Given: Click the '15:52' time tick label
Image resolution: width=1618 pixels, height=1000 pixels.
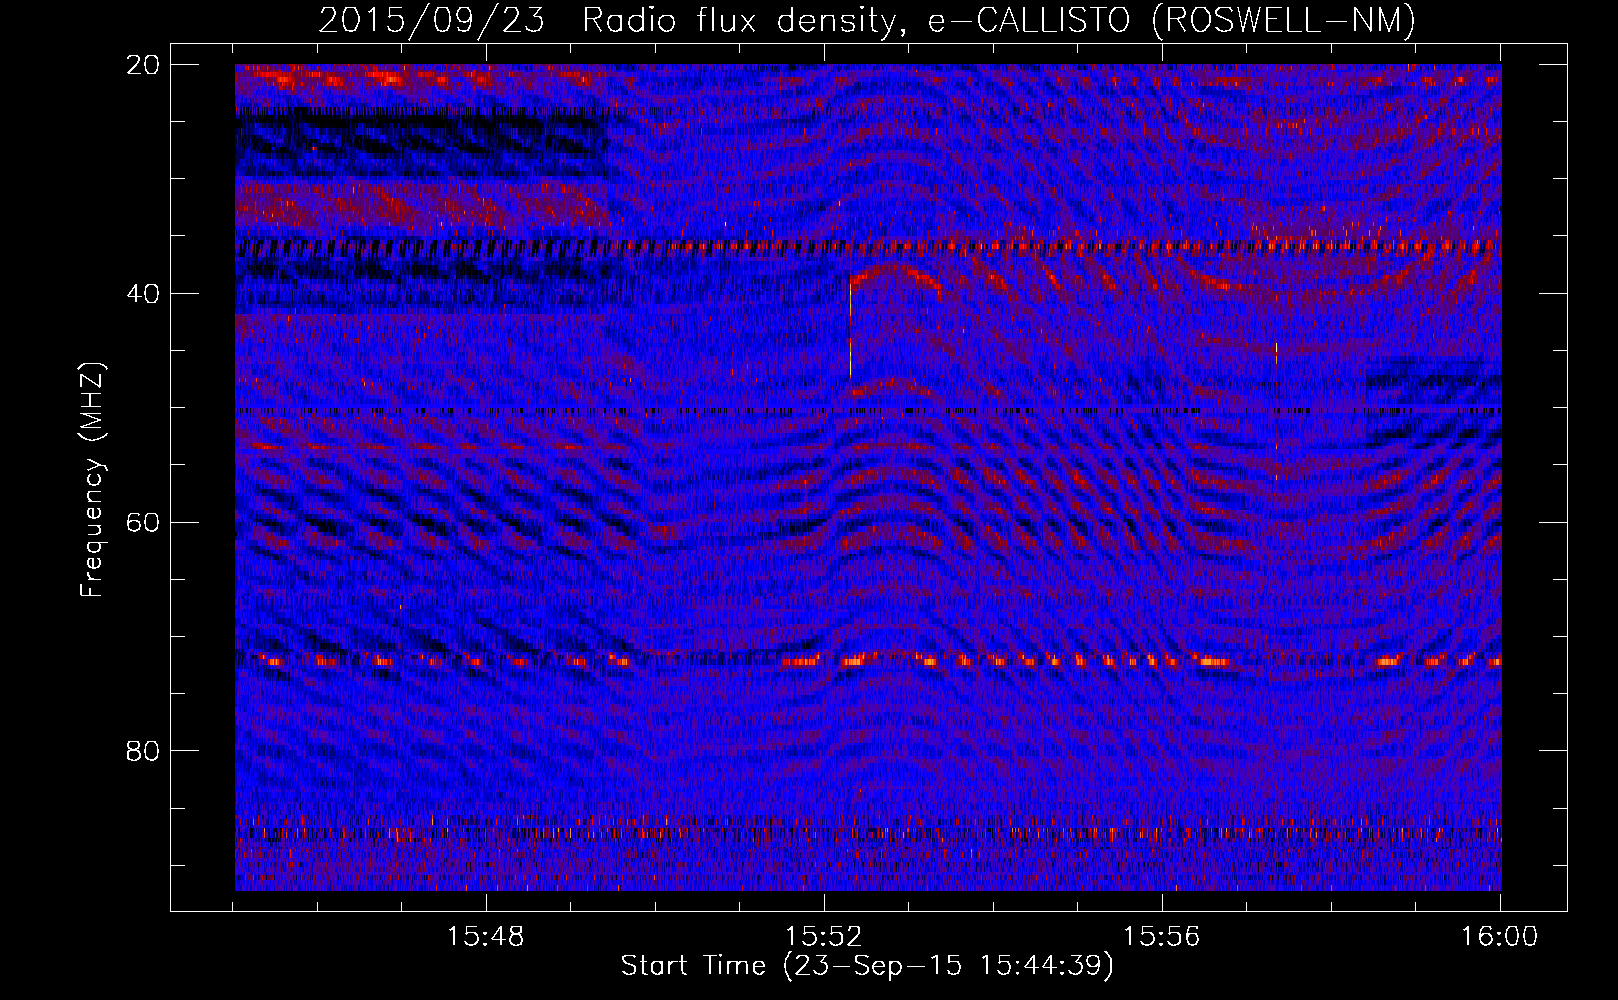Looking at the screenshot, I should pos(824,937).
